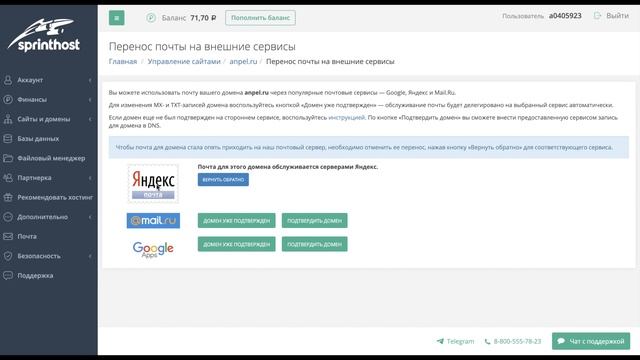The height and width of the screenshot is (360, 640).
Task: Open the Чат с поддержкой button
Action: (591, 341)
